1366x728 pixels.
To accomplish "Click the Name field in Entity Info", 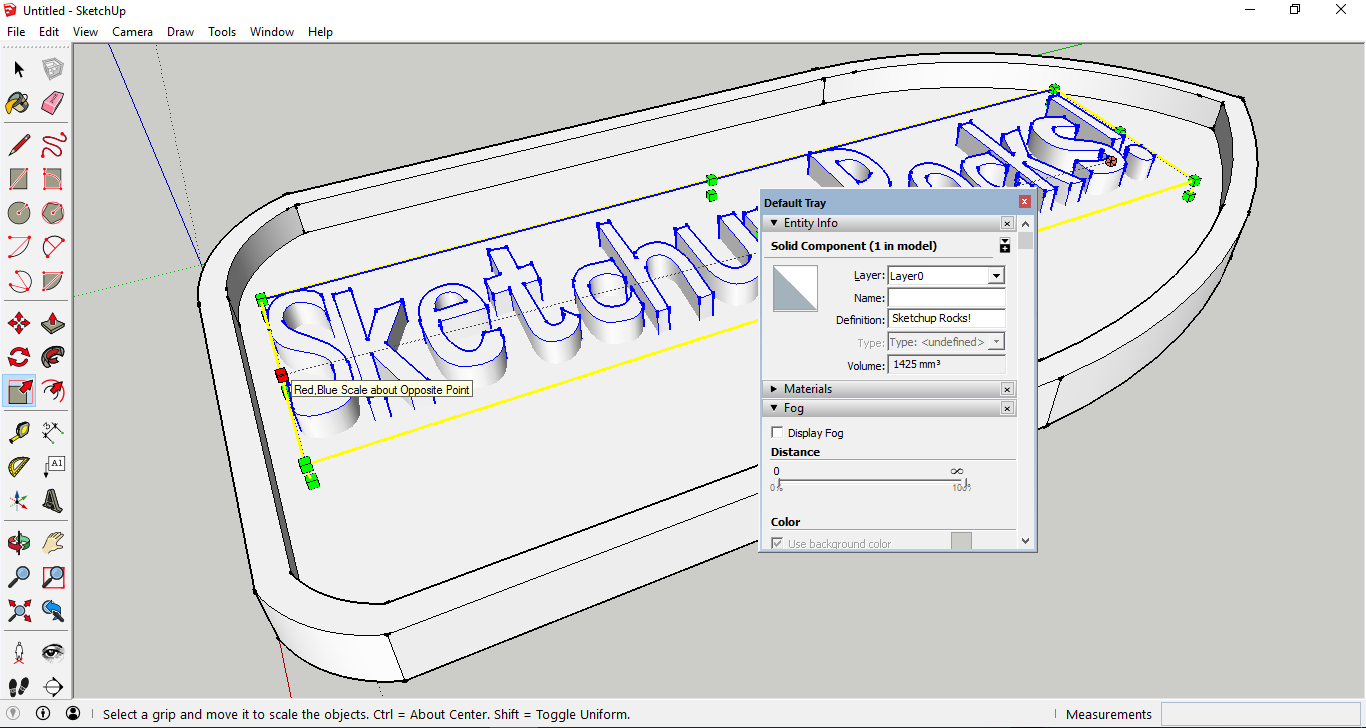I will point(946,298).
